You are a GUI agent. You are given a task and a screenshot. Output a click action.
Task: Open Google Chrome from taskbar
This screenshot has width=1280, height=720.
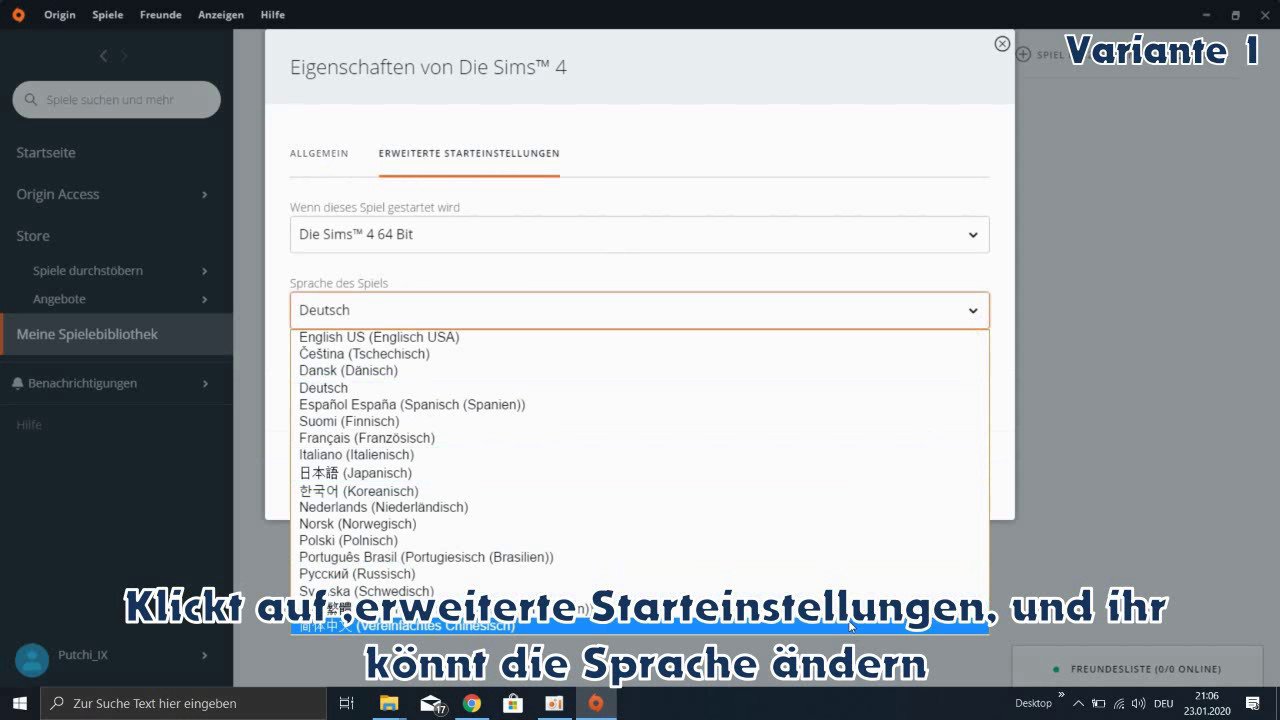[472, 703]
